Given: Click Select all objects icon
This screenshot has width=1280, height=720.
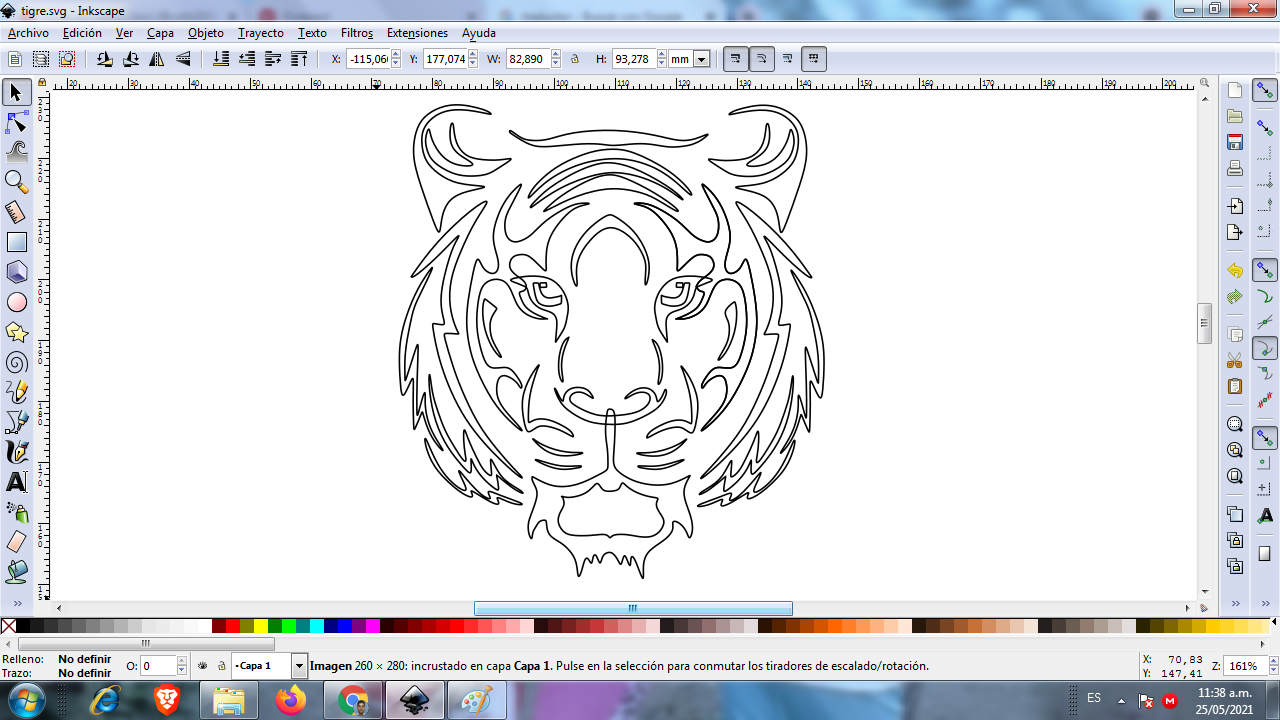Looking at the screenshot, I should 15,59.
